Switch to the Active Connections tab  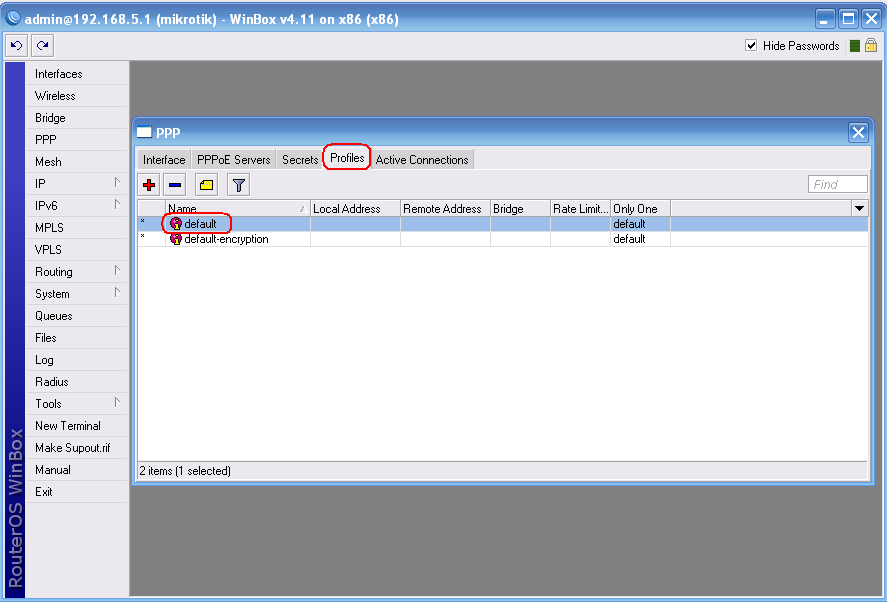click(x=422, y=160)
